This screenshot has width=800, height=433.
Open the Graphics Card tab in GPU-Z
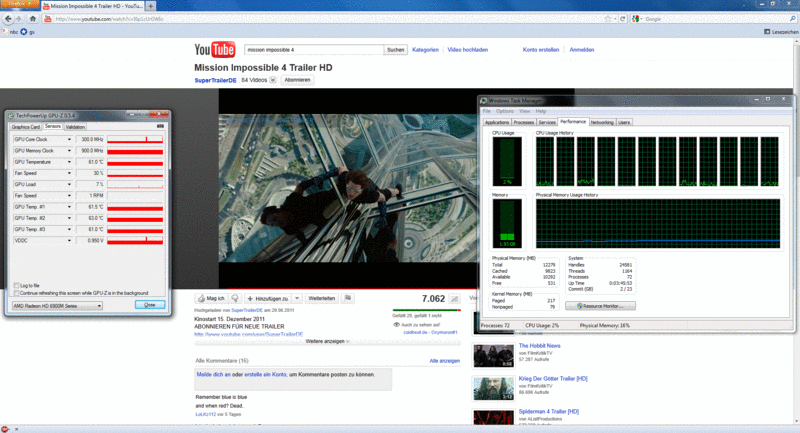click(25, 127)
